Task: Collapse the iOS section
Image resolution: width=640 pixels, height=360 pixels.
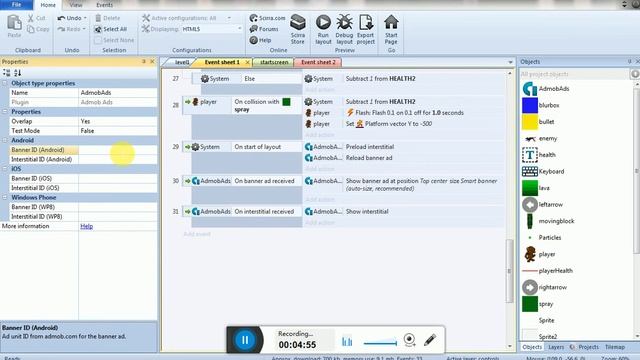Action: [5, 169]
